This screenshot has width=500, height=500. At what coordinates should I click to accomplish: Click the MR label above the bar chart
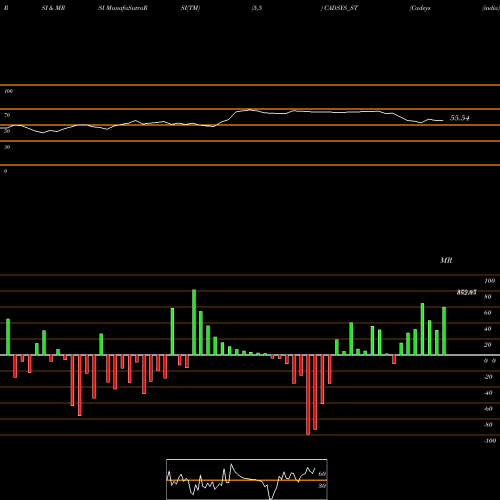tap(446, 260)
